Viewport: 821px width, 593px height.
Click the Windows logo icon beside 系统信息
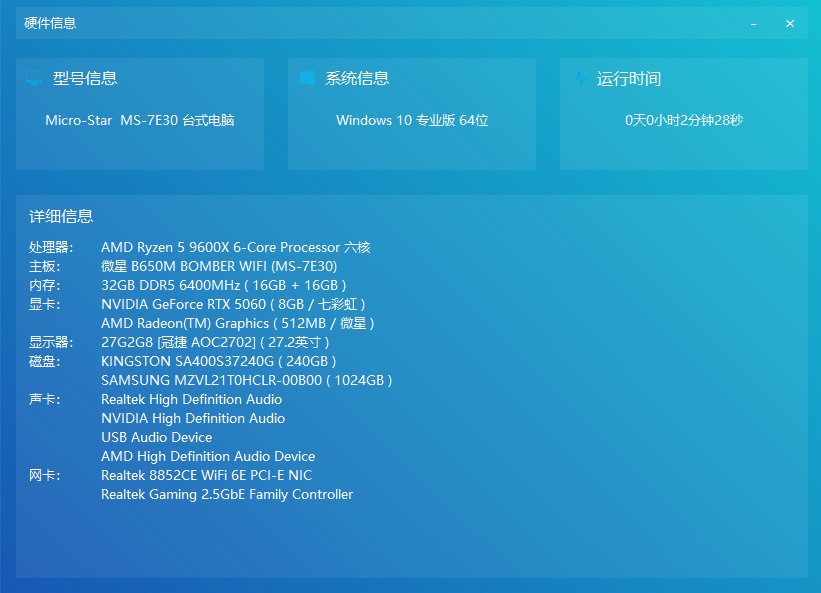306,79
